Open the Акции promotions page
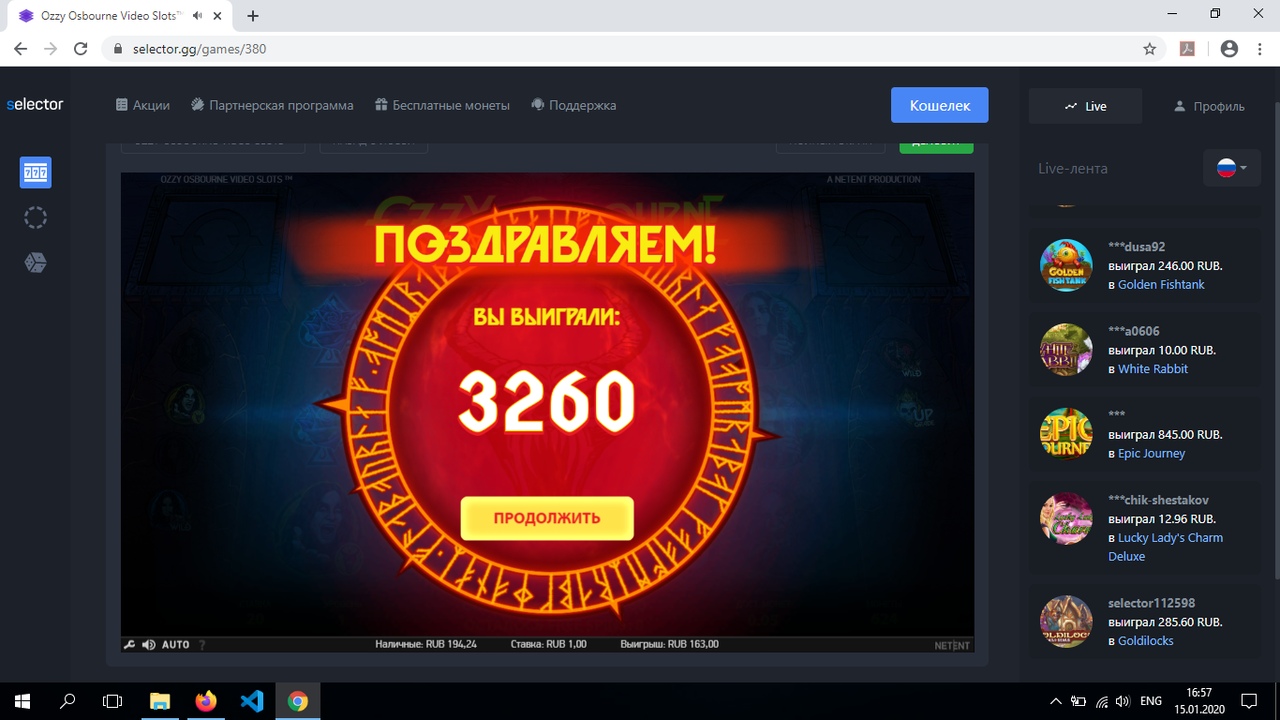1280x720 pixels. point(143,105)
